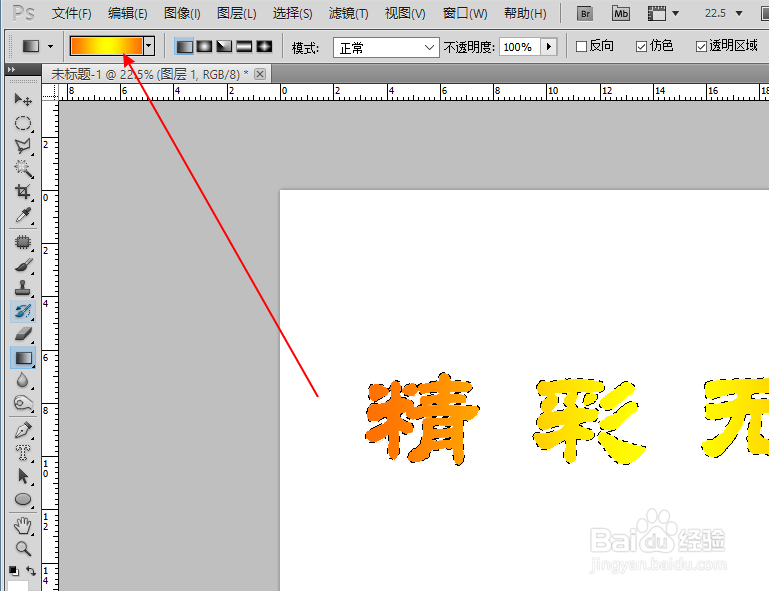Select the Move tool
Image resolution: width=769 pixels, height=591 pixels.
pyautogui.click(x=23, y=100)
